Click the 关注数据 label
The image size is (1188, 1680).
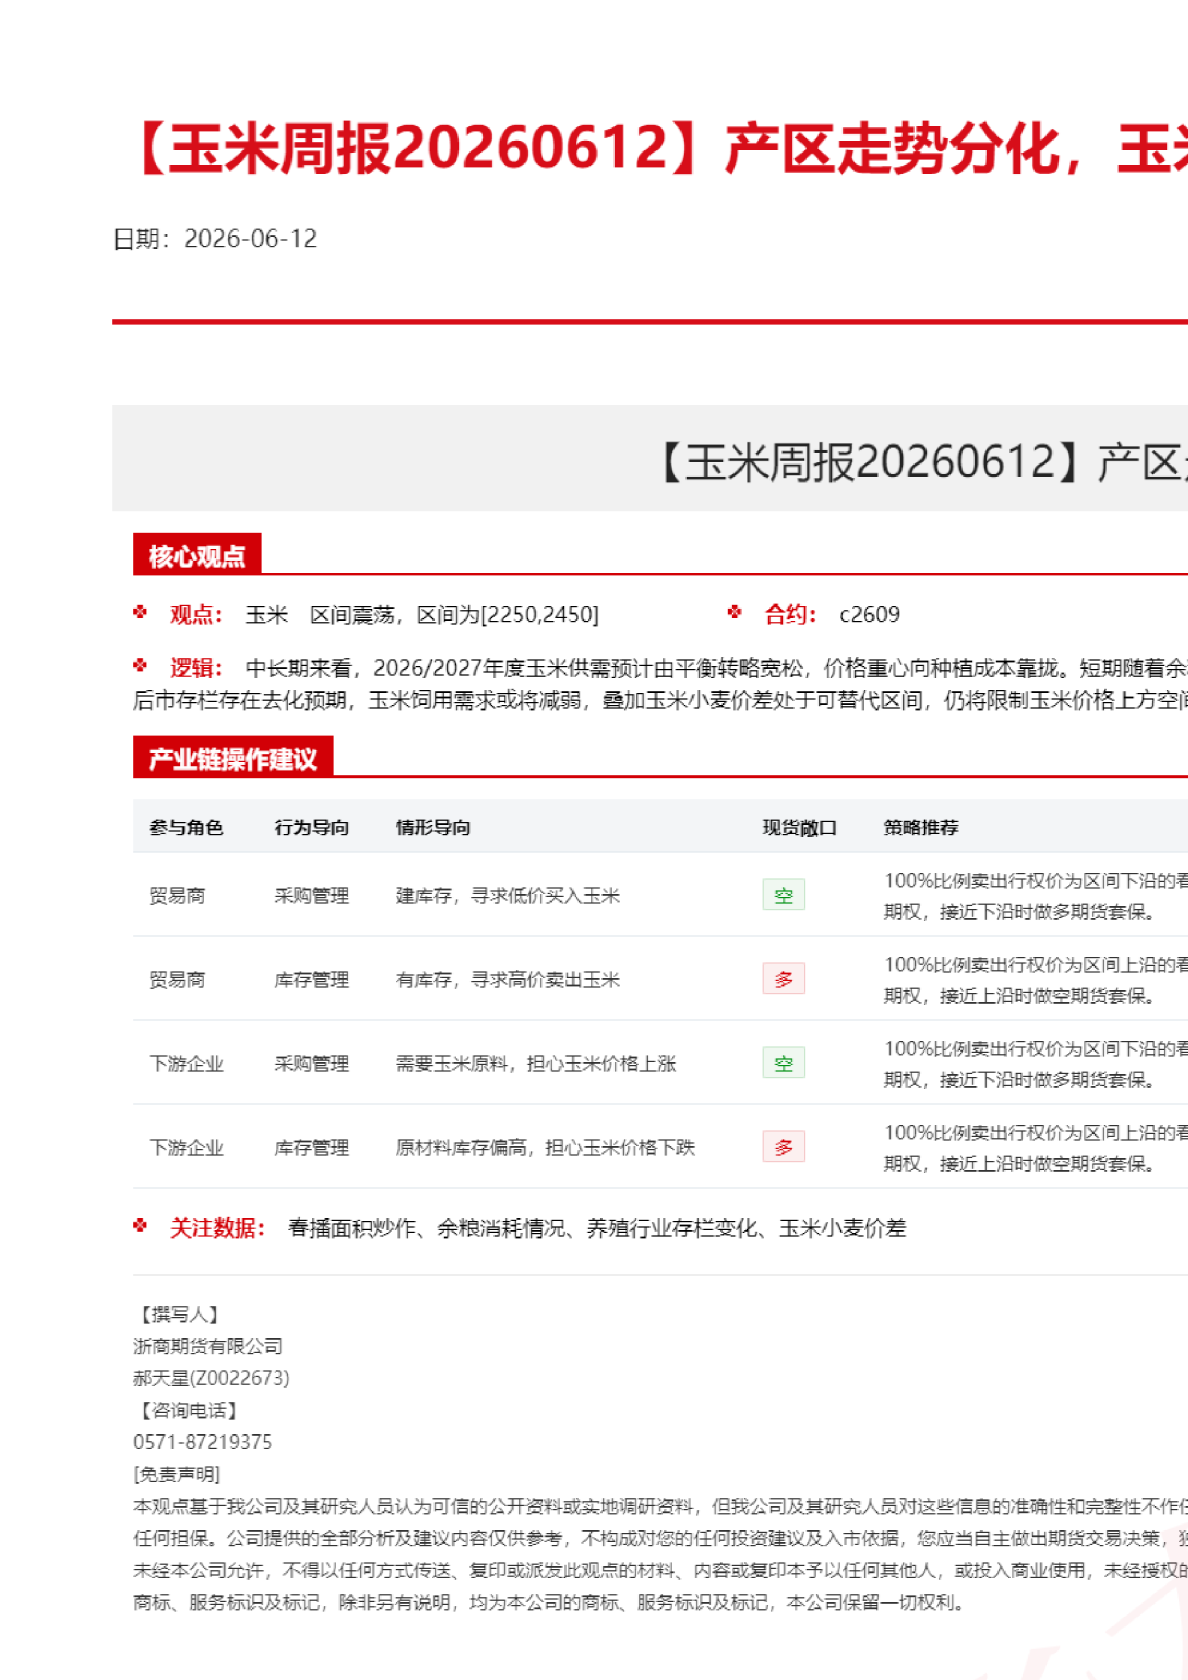point(217,1228)
